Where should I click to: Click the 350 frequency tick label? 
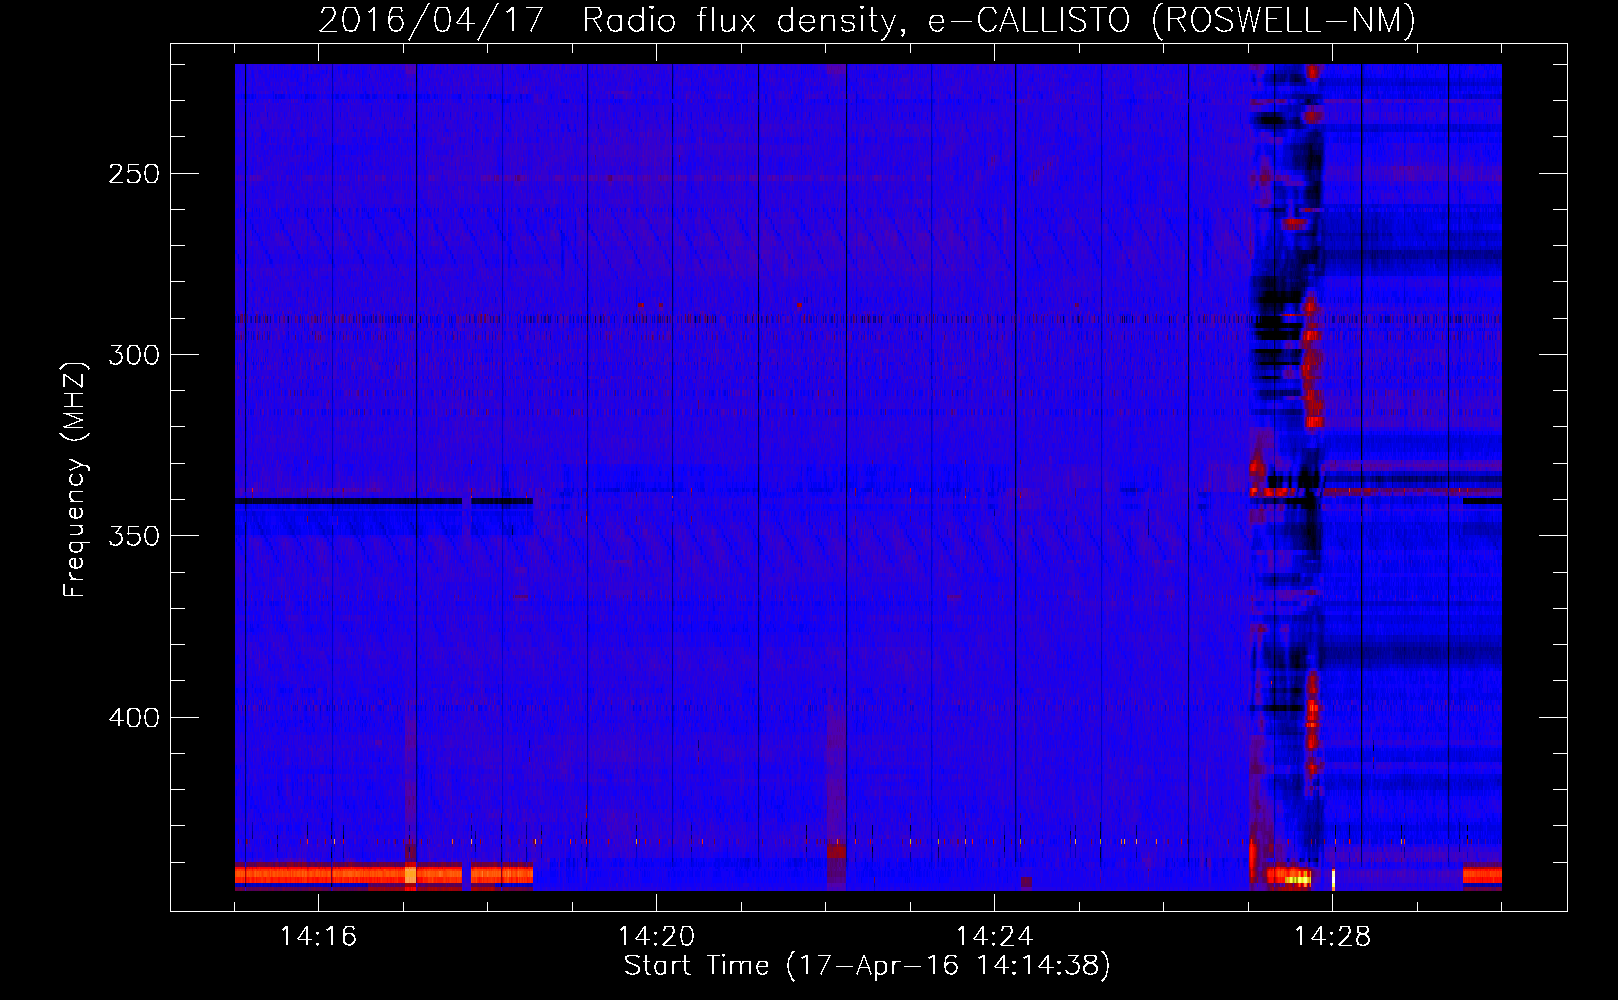click(x=134, y=536)
